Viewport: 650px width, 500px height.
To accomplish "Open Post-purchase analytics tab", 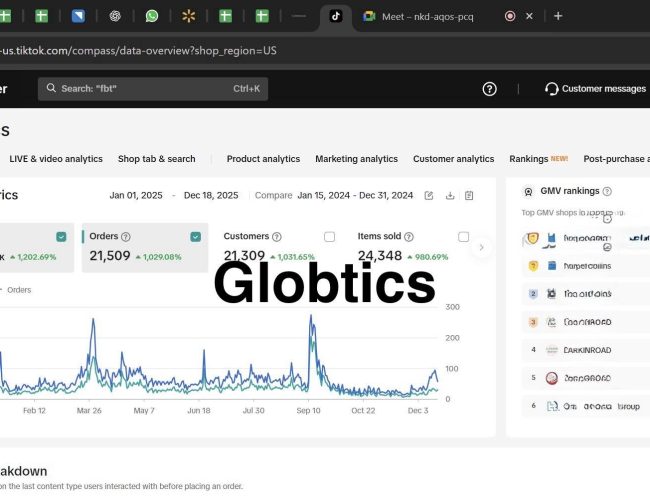I will pyautogui.click(x=616, y=159).
